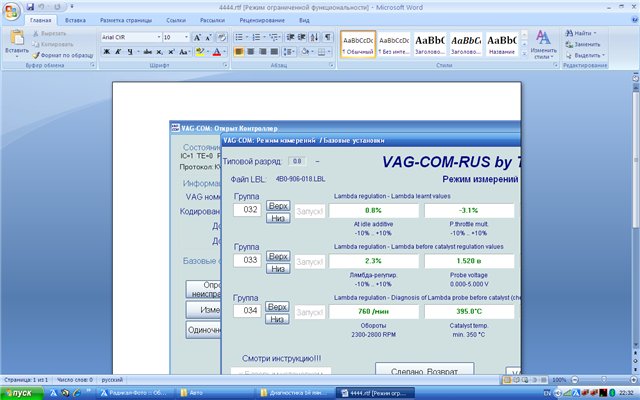Open the Шрифт group dialog launcher
The image size is (640, 400).
pyautogui.click(x=225, y=65)
